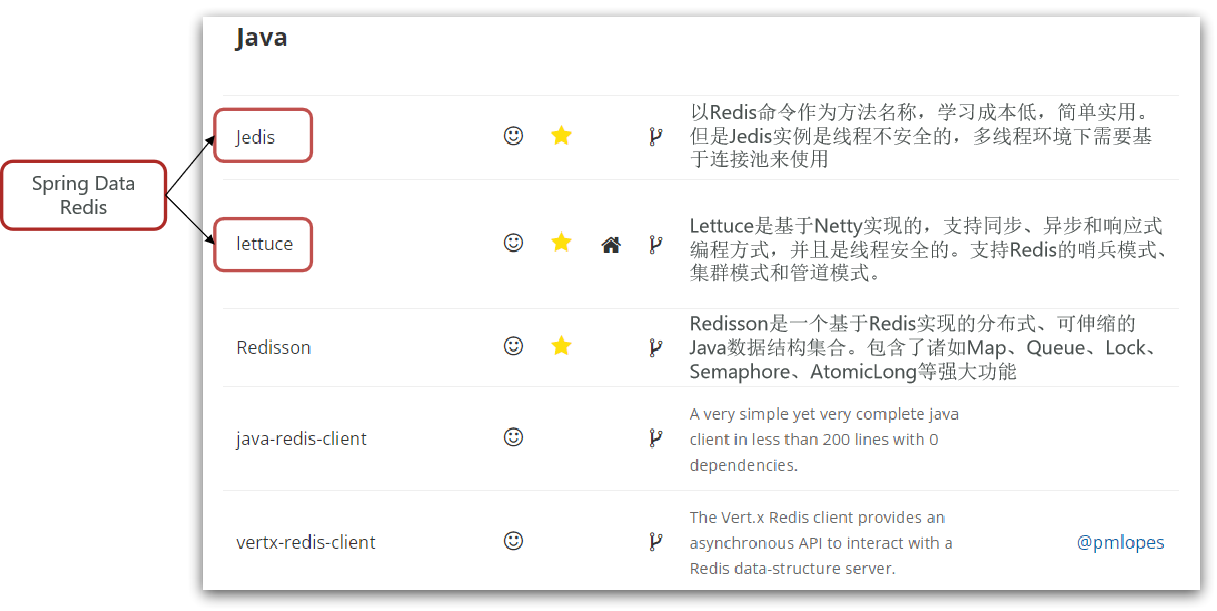The image size is (1217, 611).
Task: Open the @pmlopes author link
Action: (x=1120, y=543)
